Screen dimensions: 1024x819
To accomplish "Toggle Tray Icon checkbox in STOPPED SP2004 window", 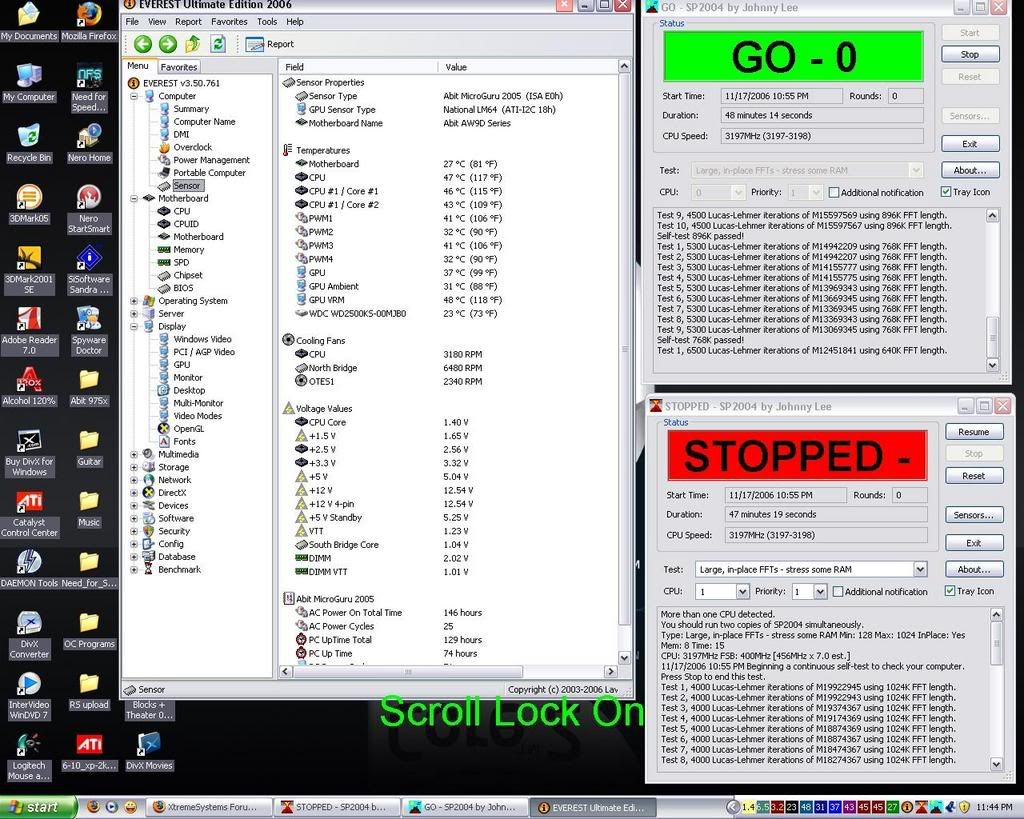I will point(950,591).
